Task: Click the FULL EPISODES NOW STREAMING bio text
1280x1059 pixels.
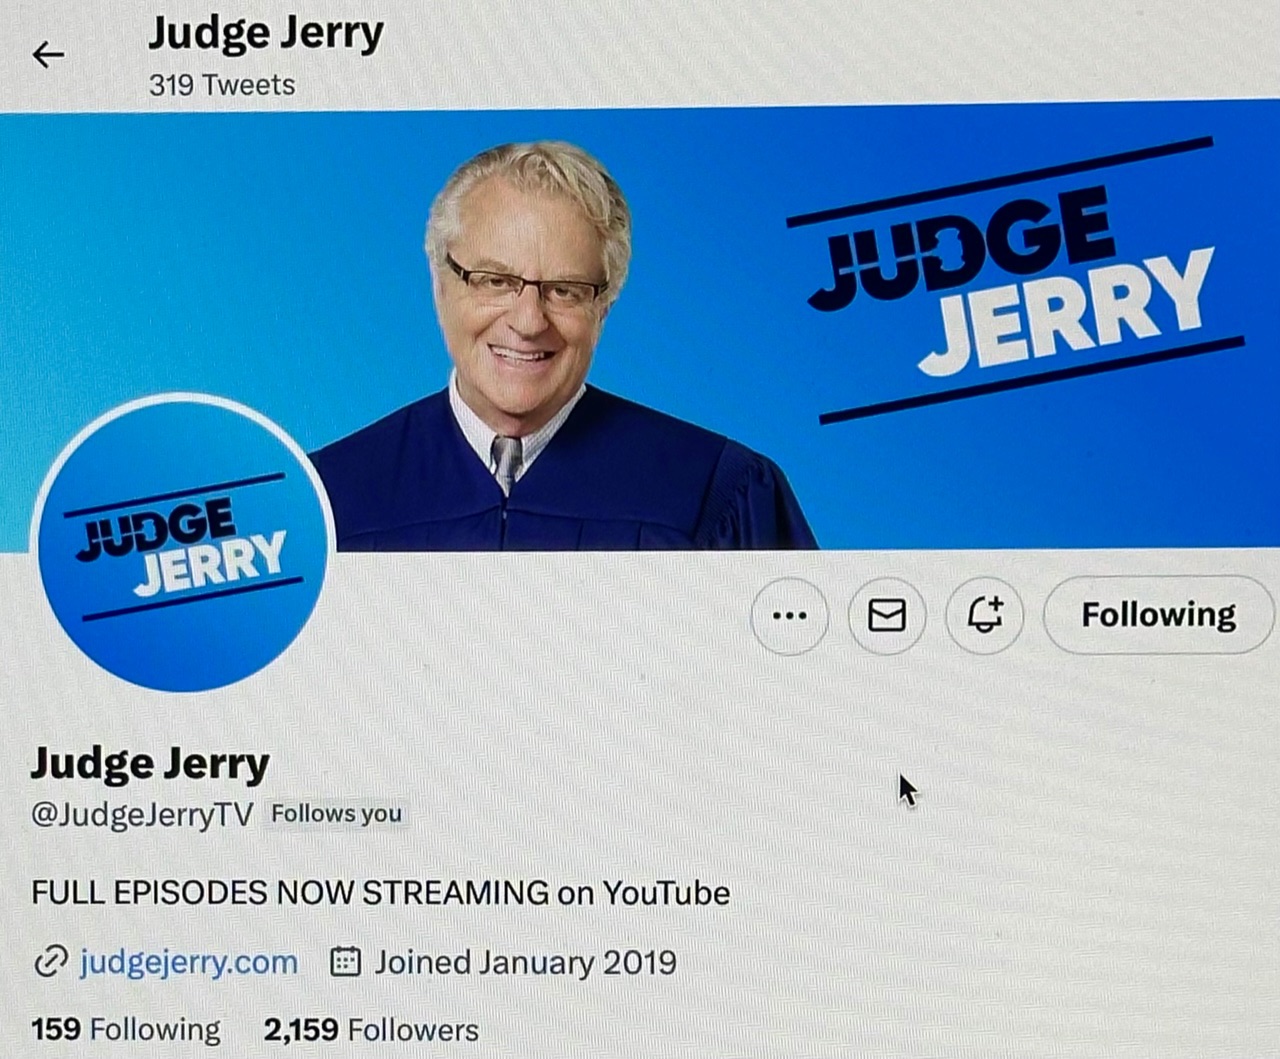Action: click(x=380, y=892)
